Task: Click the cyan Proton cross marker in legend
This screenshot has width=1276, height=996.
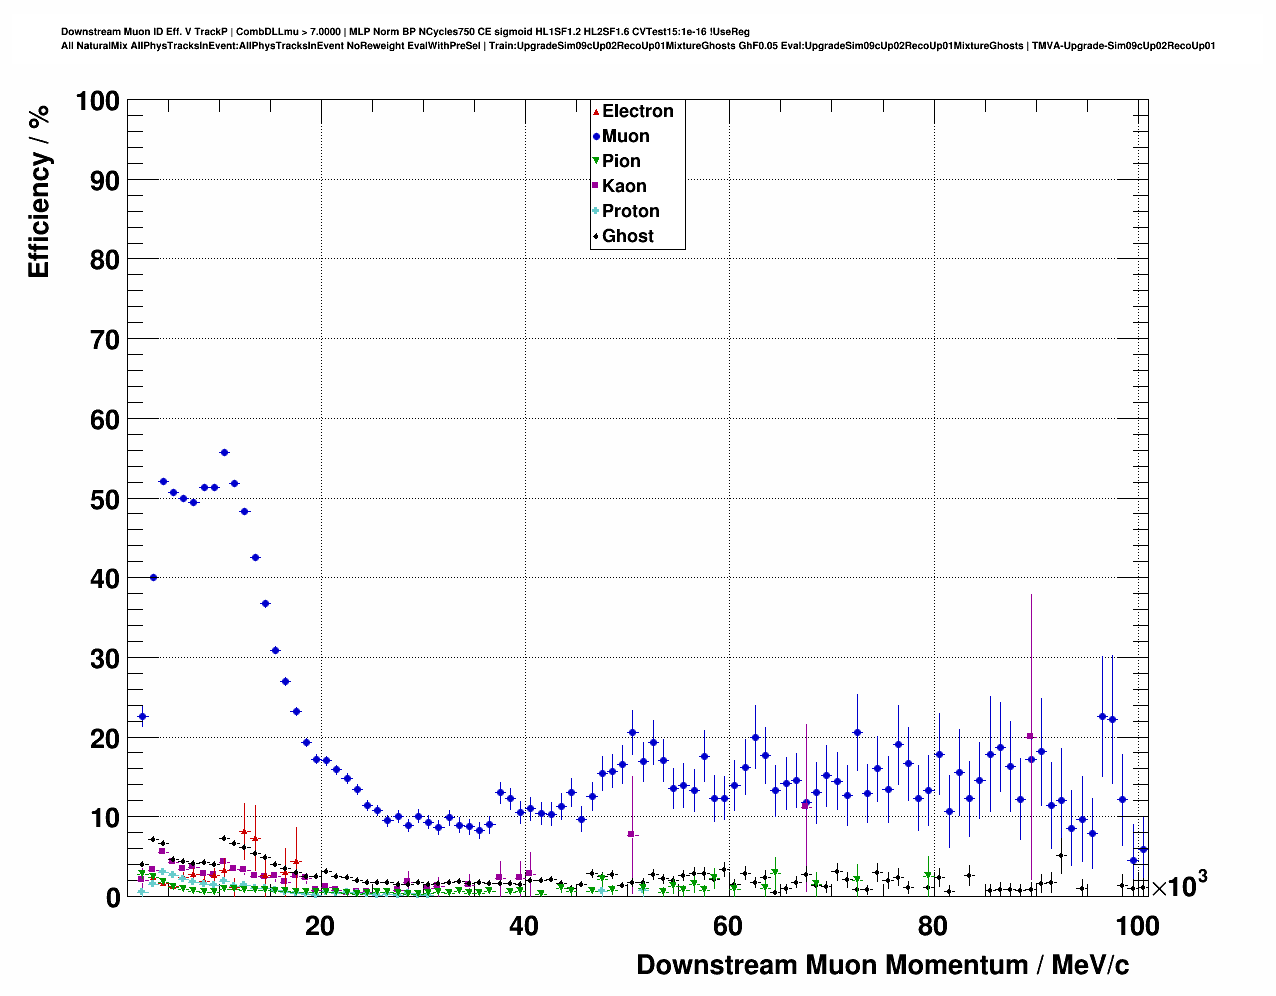Action: point(596,211)
